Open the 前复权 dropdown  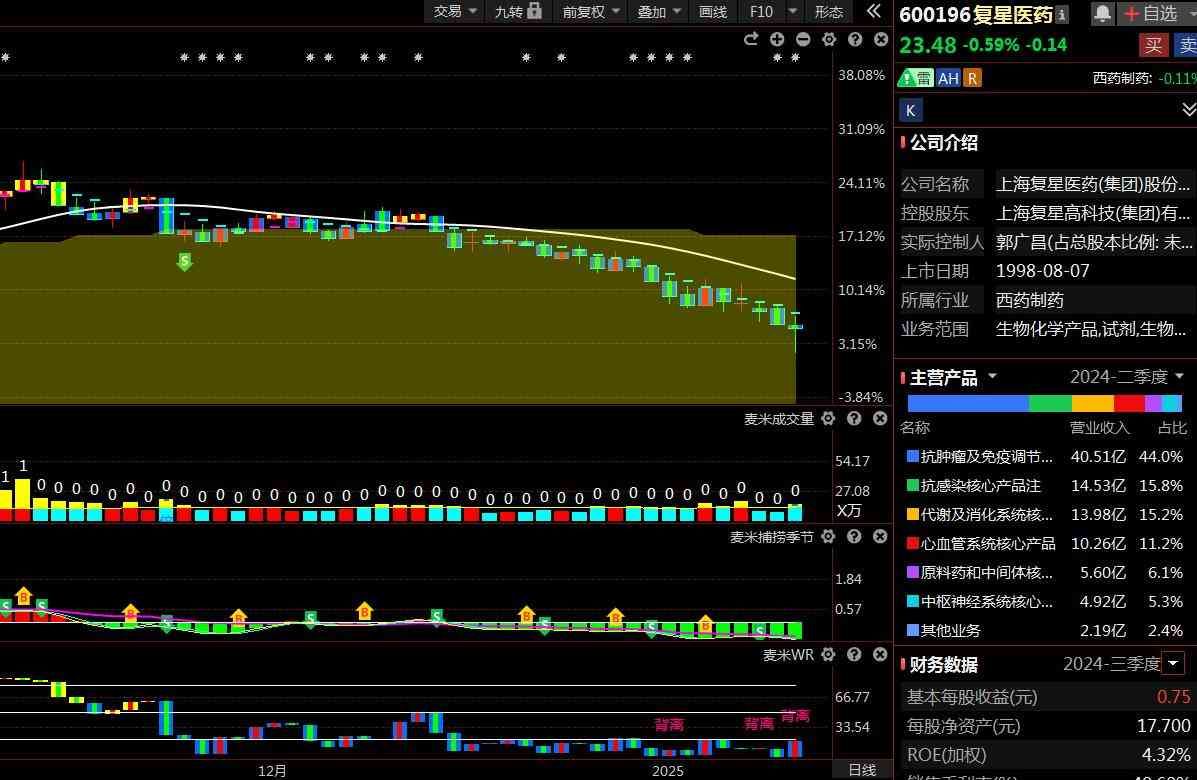pos(591,11)
